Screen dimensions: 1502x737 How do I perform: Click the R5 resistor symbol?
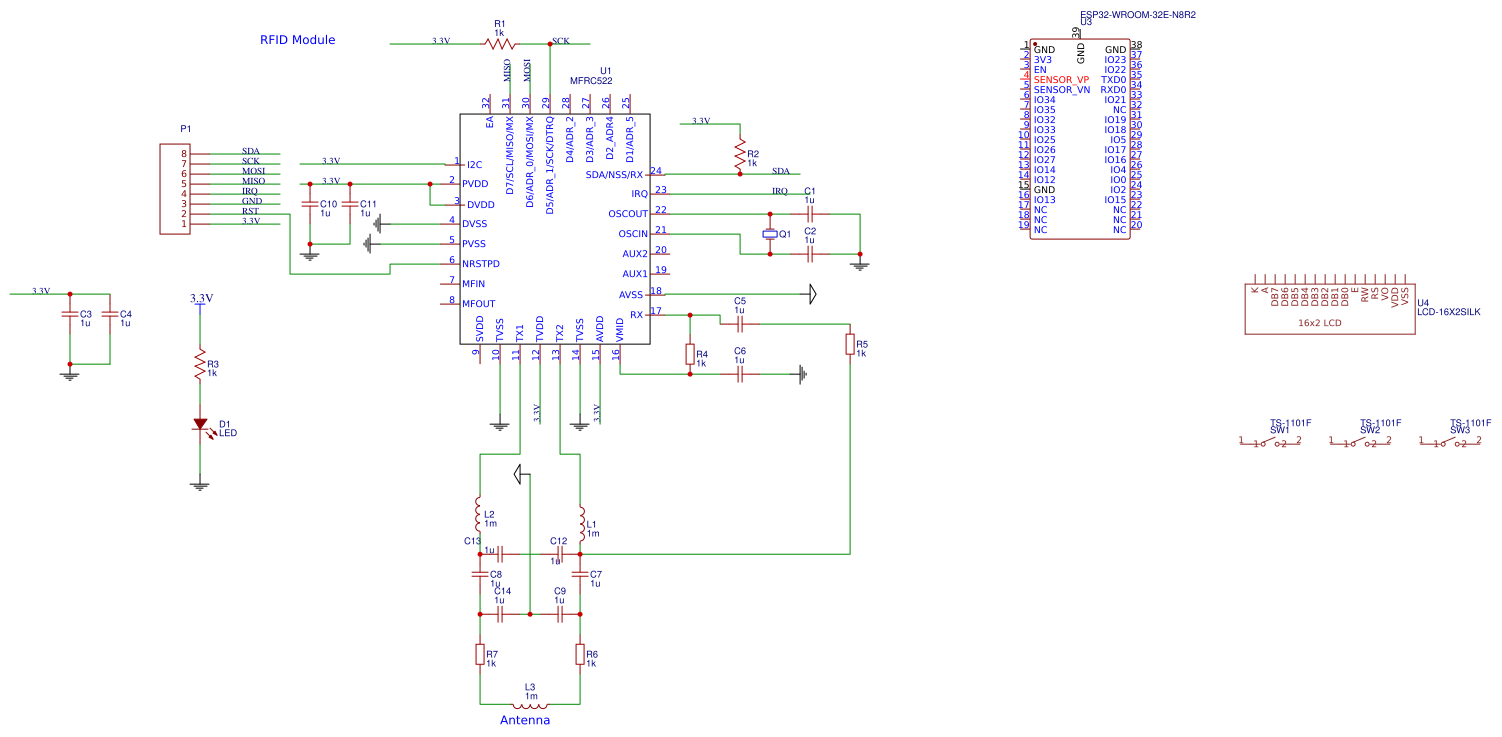coord(850,344)
